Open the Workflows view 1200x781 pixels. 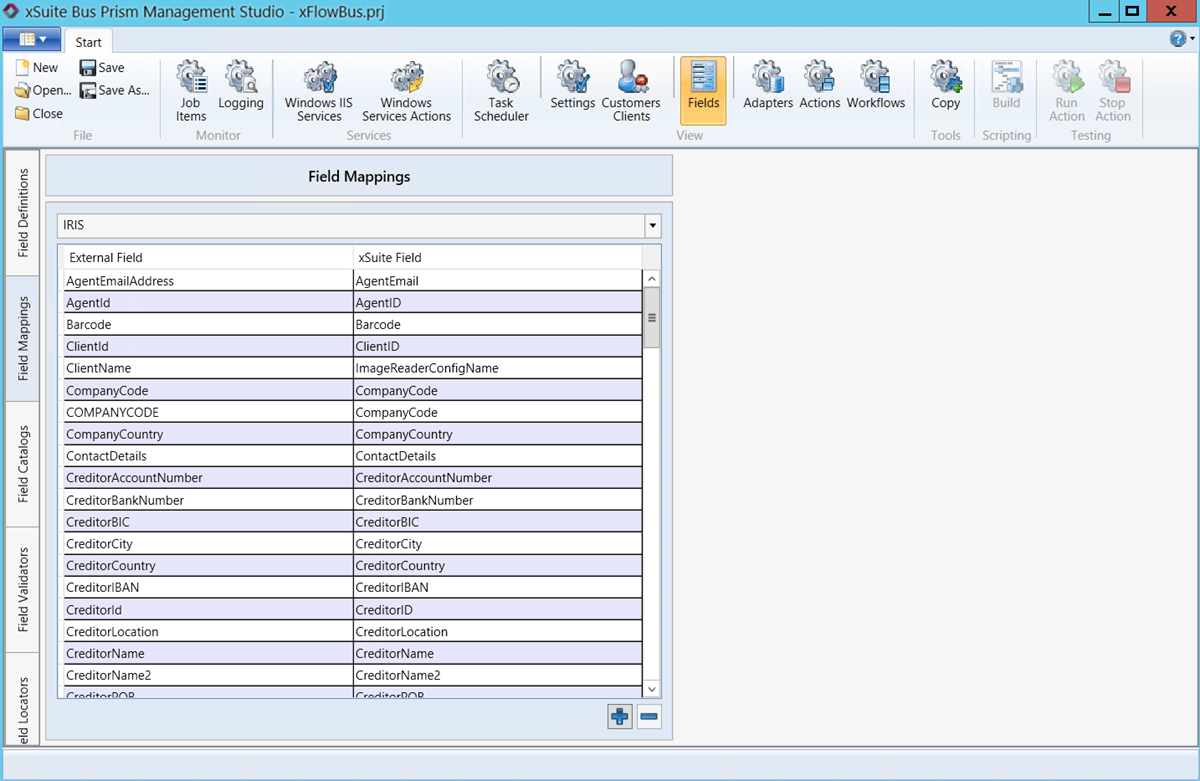pos(875,90)
